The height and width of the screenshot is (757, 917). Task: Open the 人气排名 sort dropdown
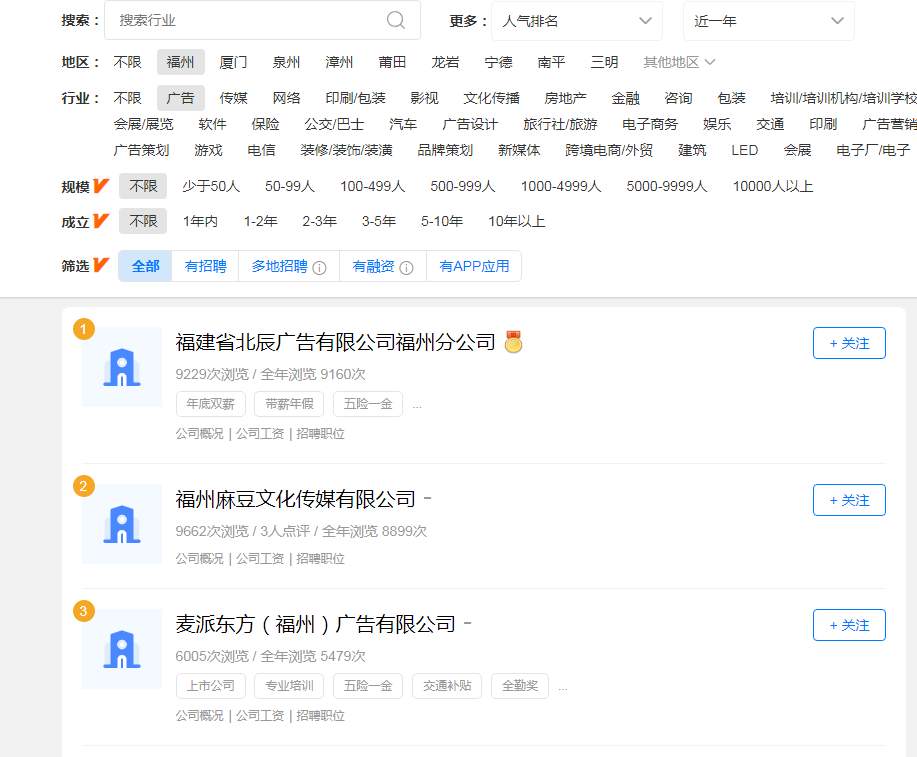point(577,21)
